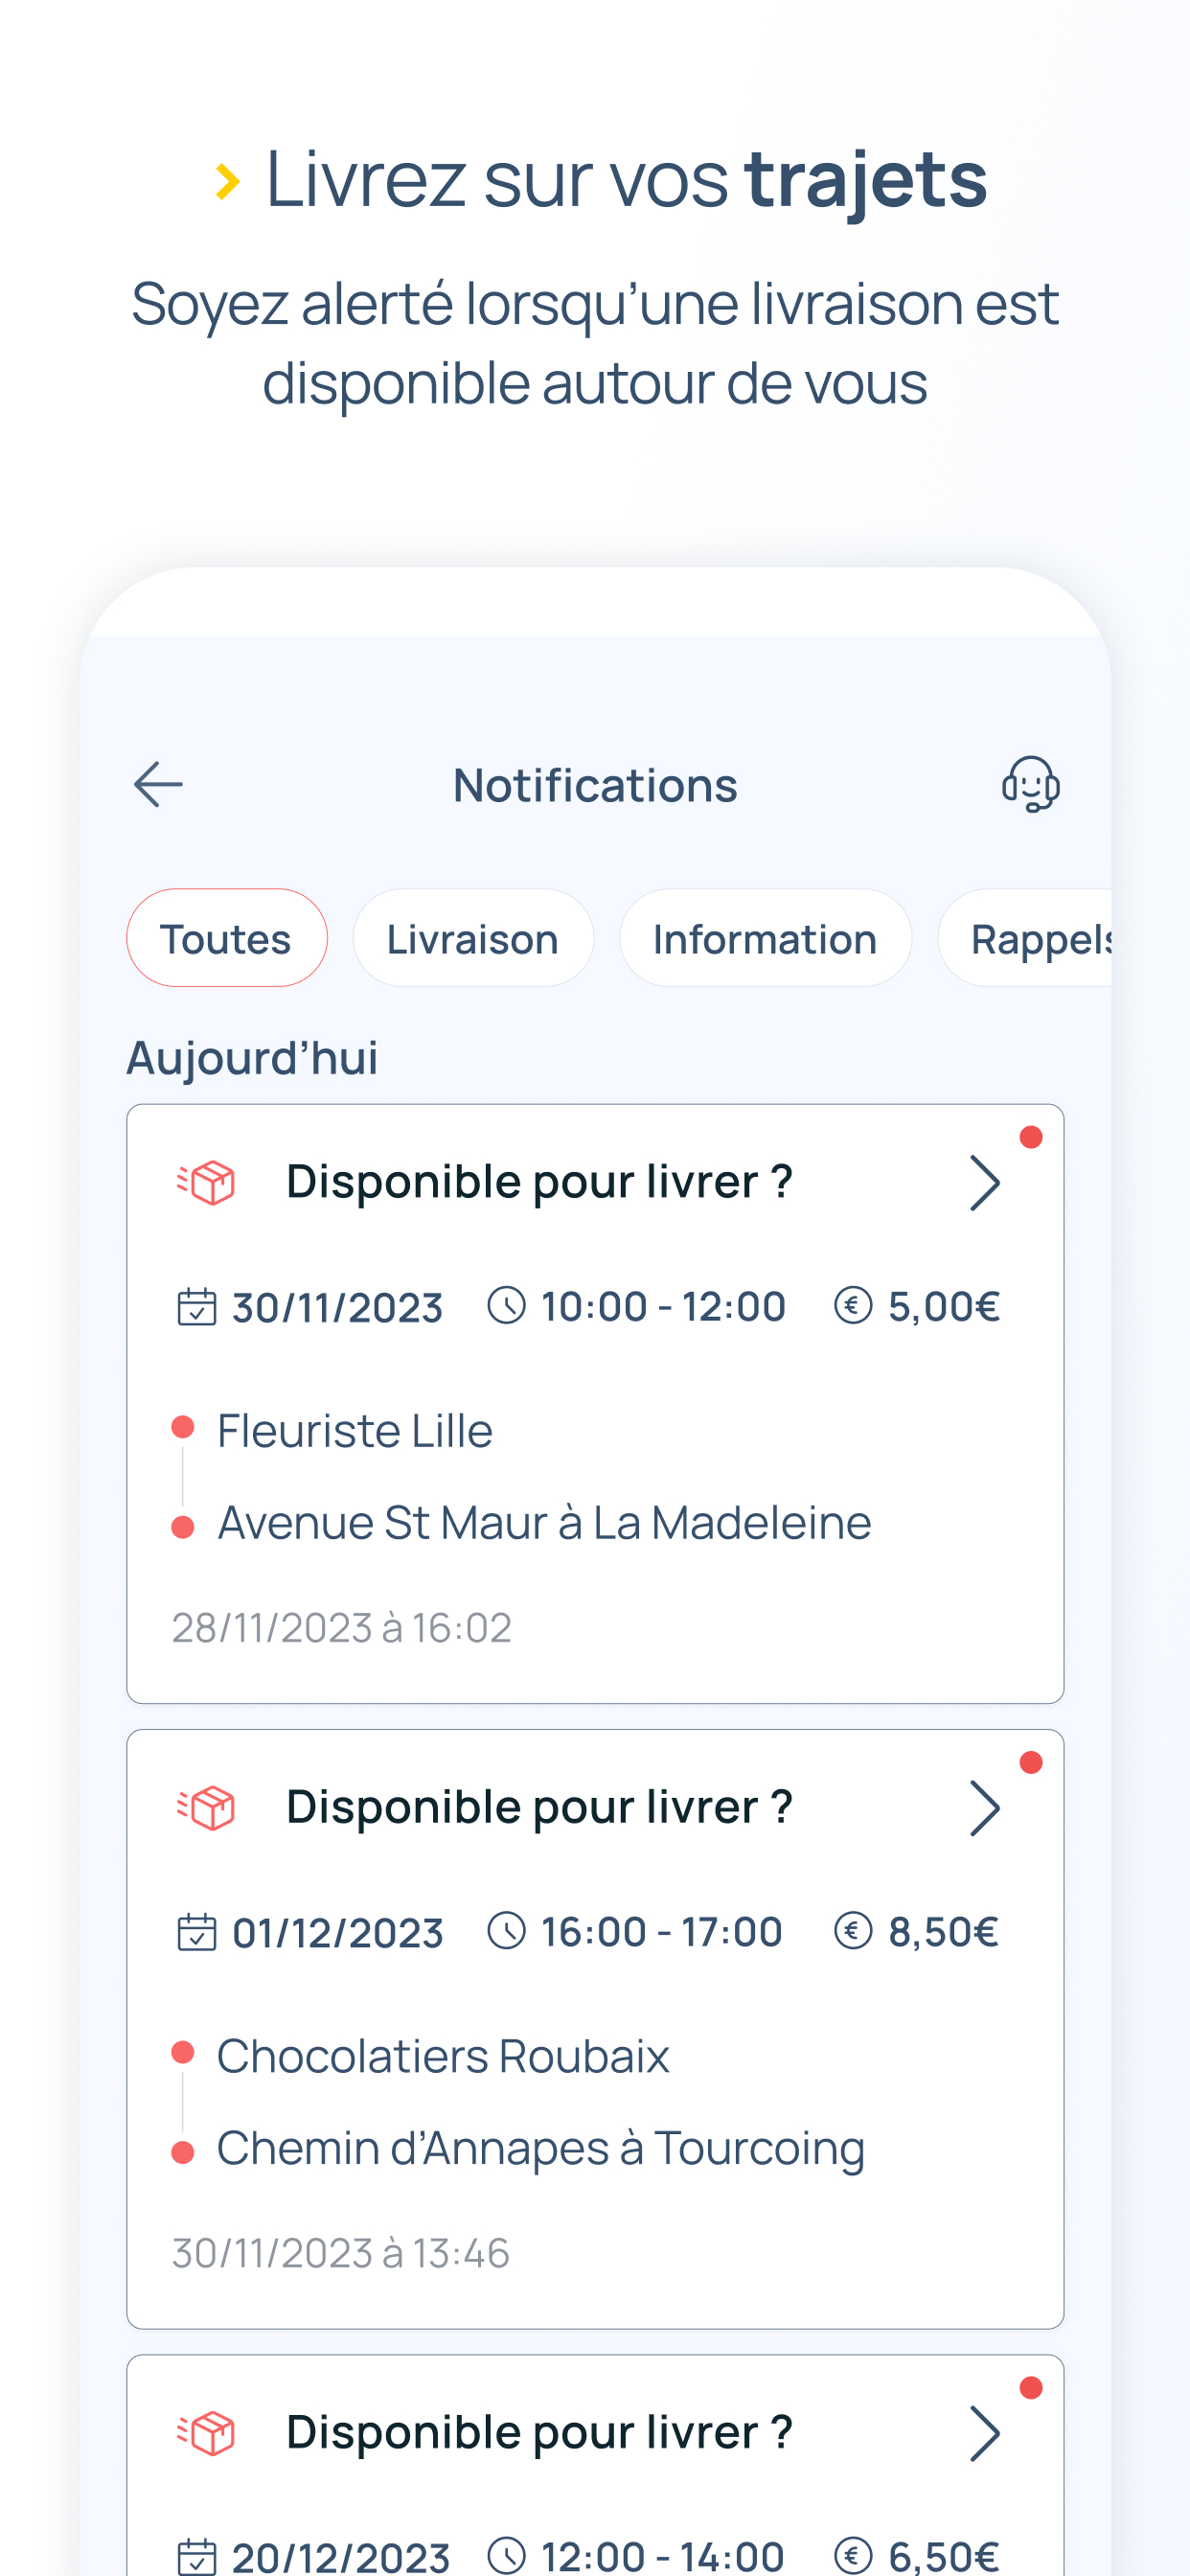Tap the clock icon beside 16:00 - 17:00
The height and width of the screenshot is (2576, 1190).
coord(506,1931)
